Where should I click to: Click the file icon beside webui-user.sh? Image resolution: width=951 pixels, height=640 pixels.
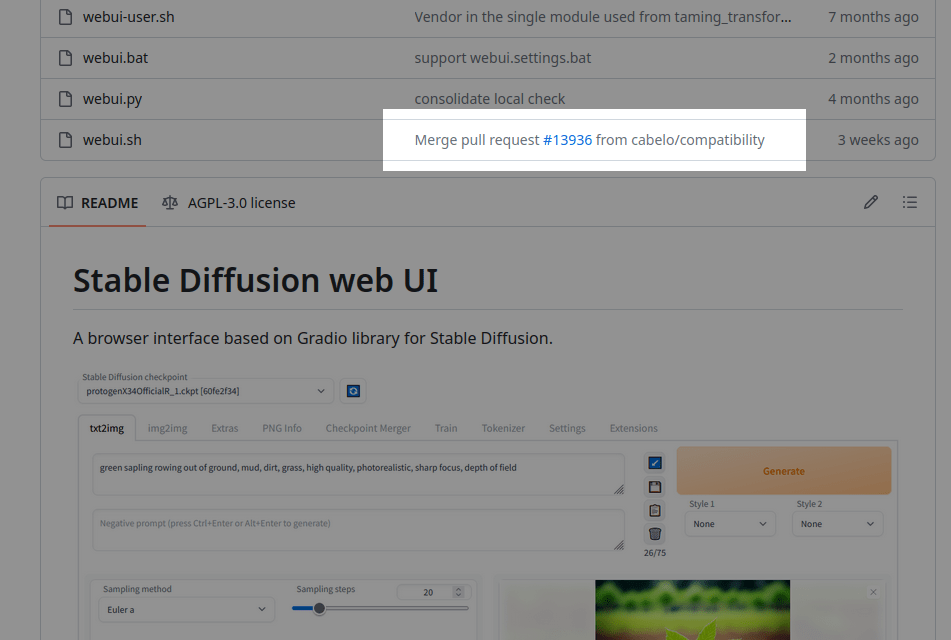65,17
